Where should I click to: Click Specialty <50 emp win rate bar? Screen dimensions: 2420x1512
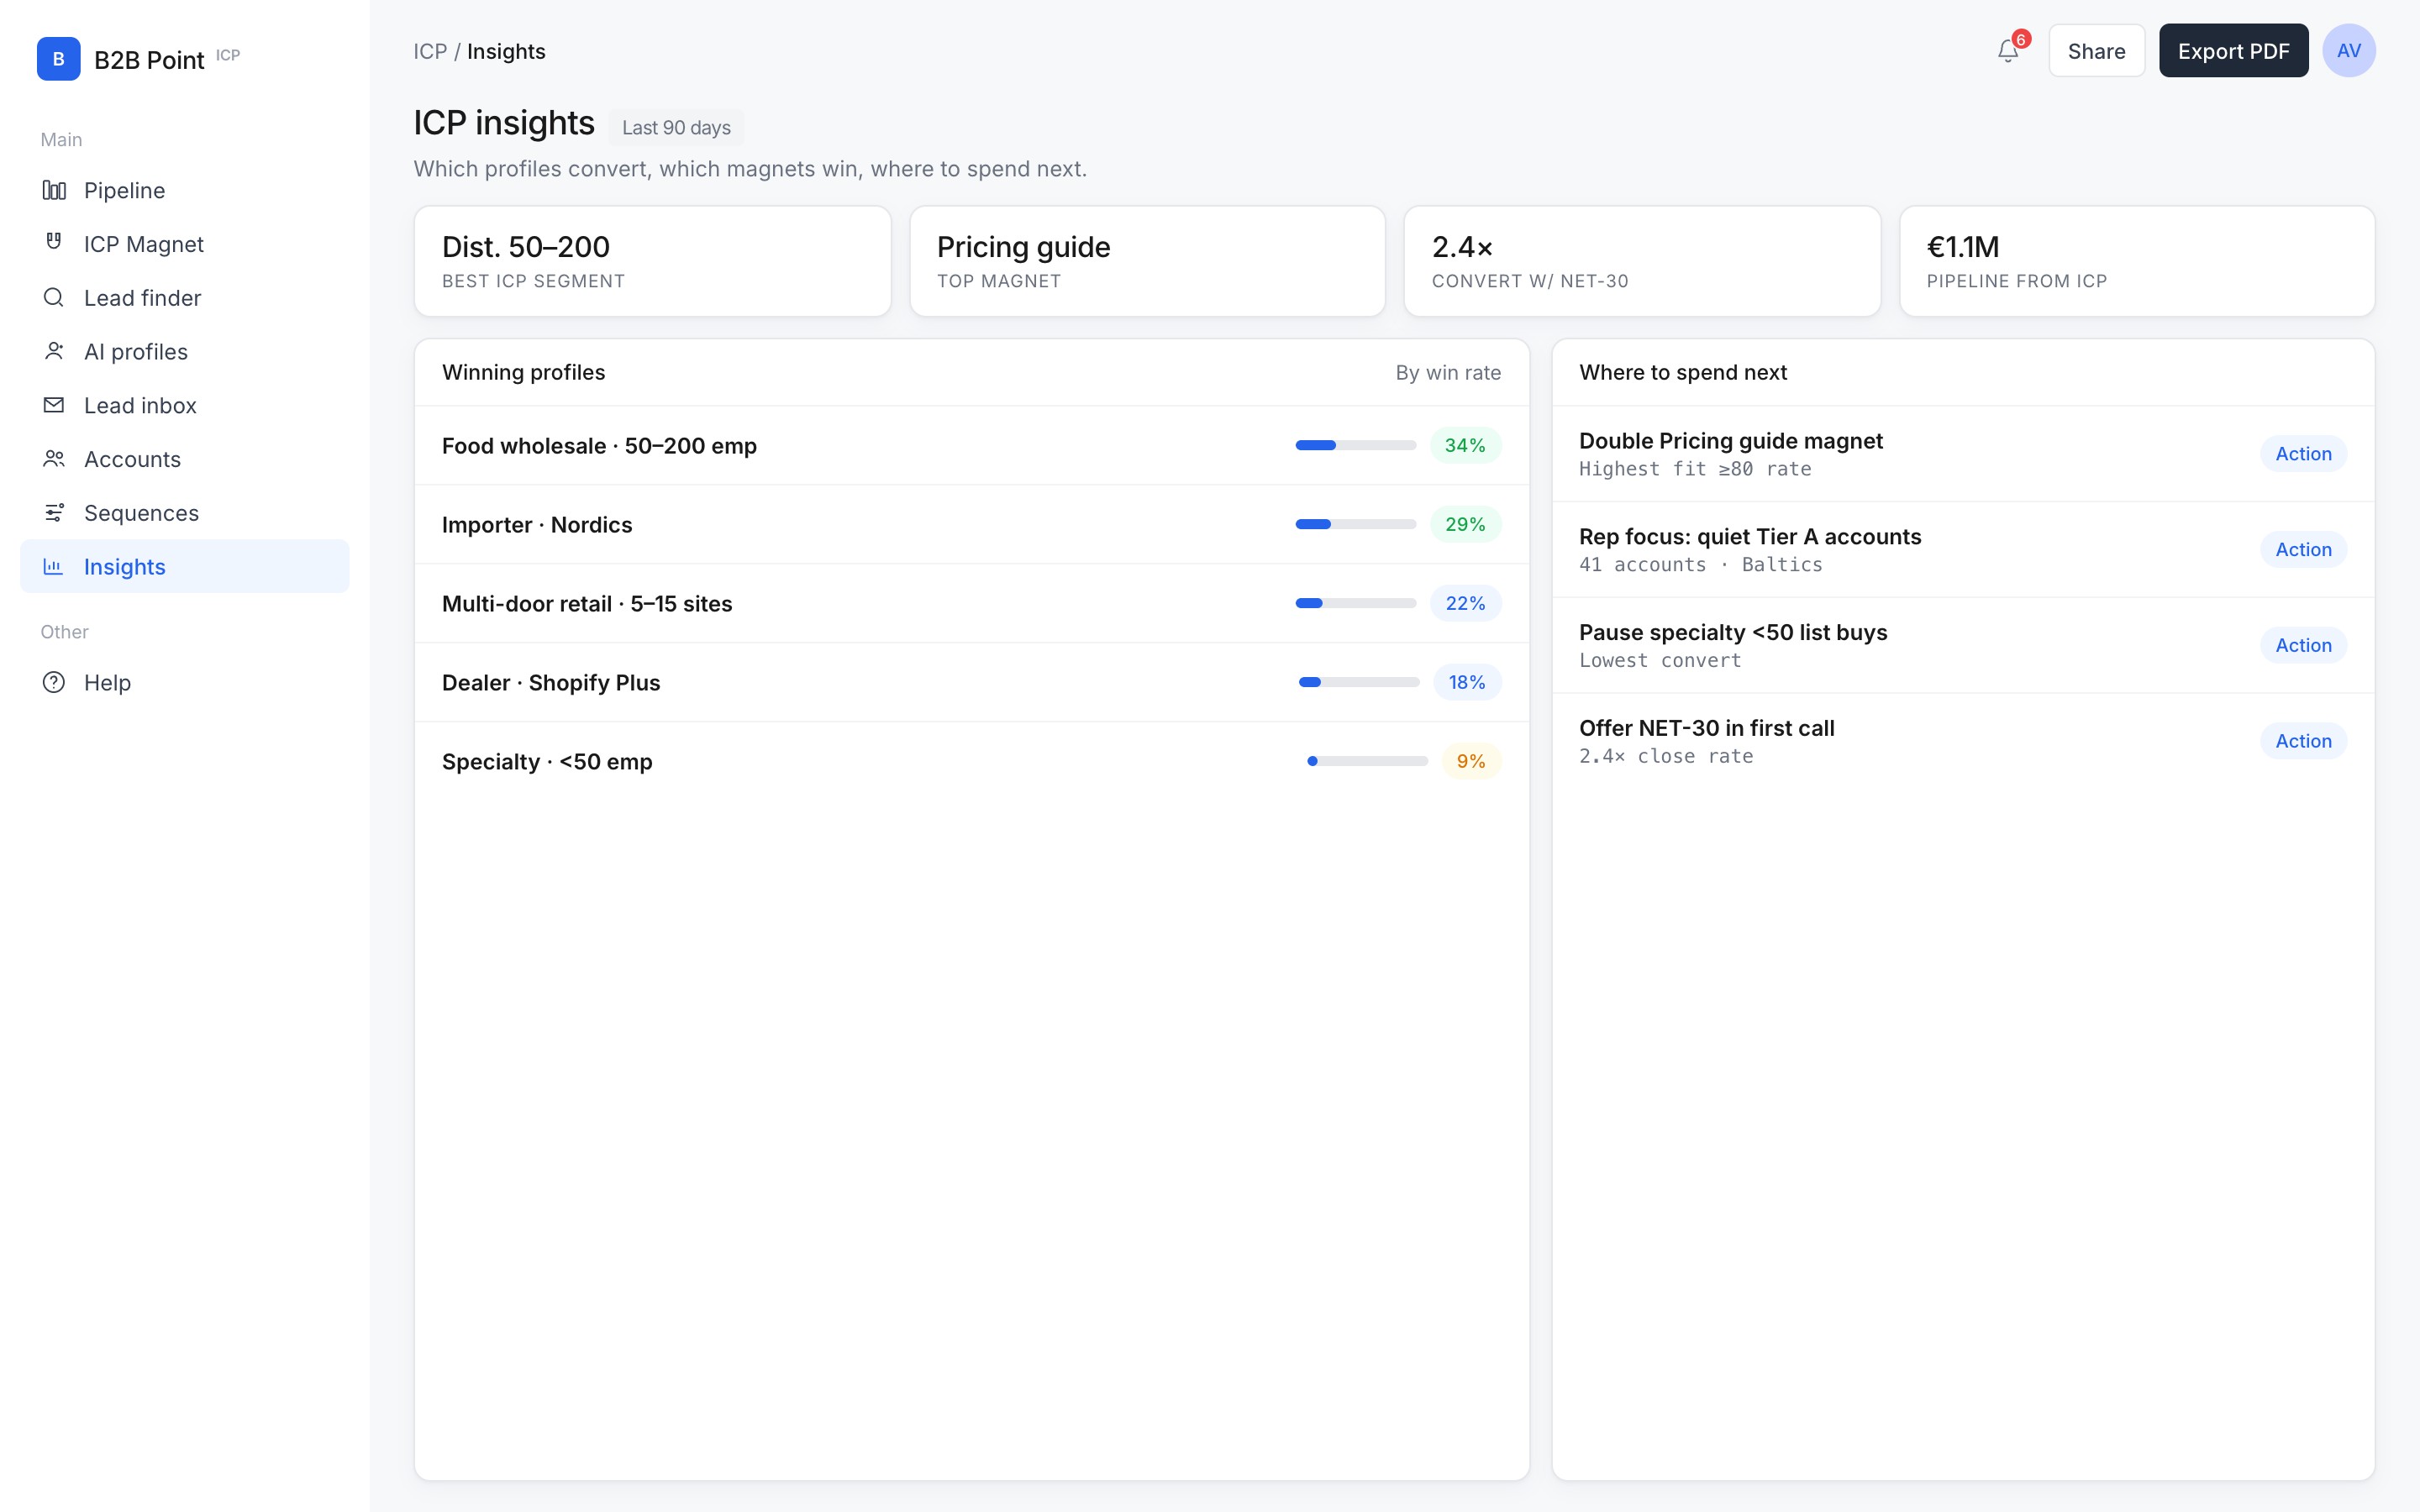1367,761
